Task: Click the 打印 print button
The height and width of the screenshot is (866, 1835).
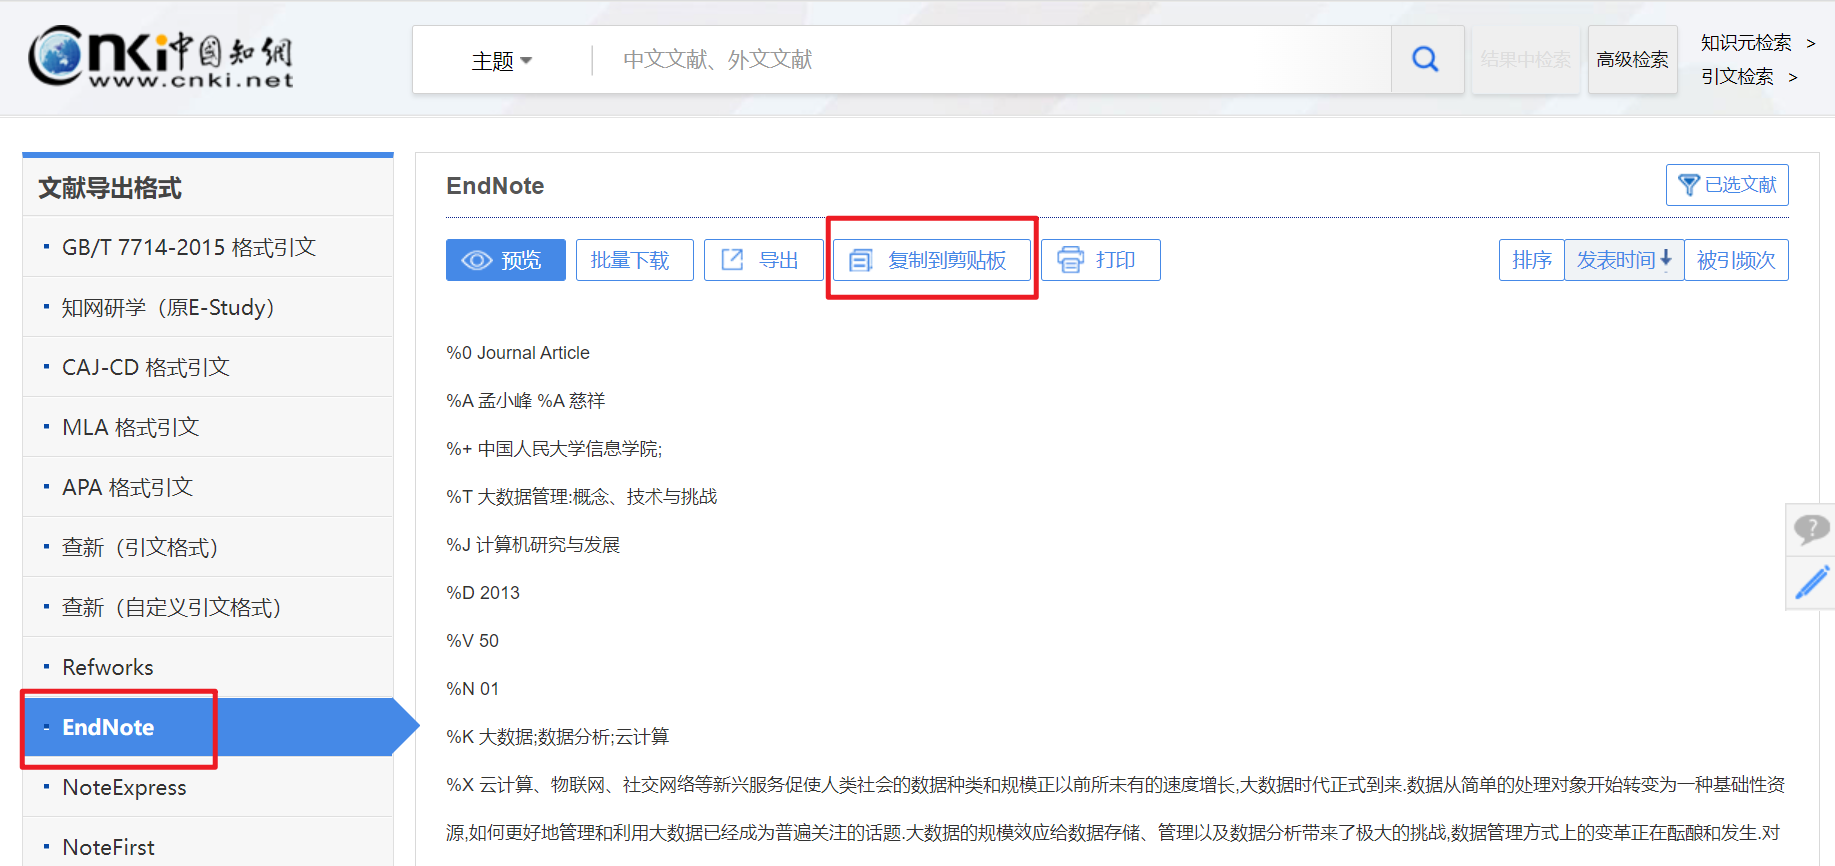Action: pos(1100,260)
